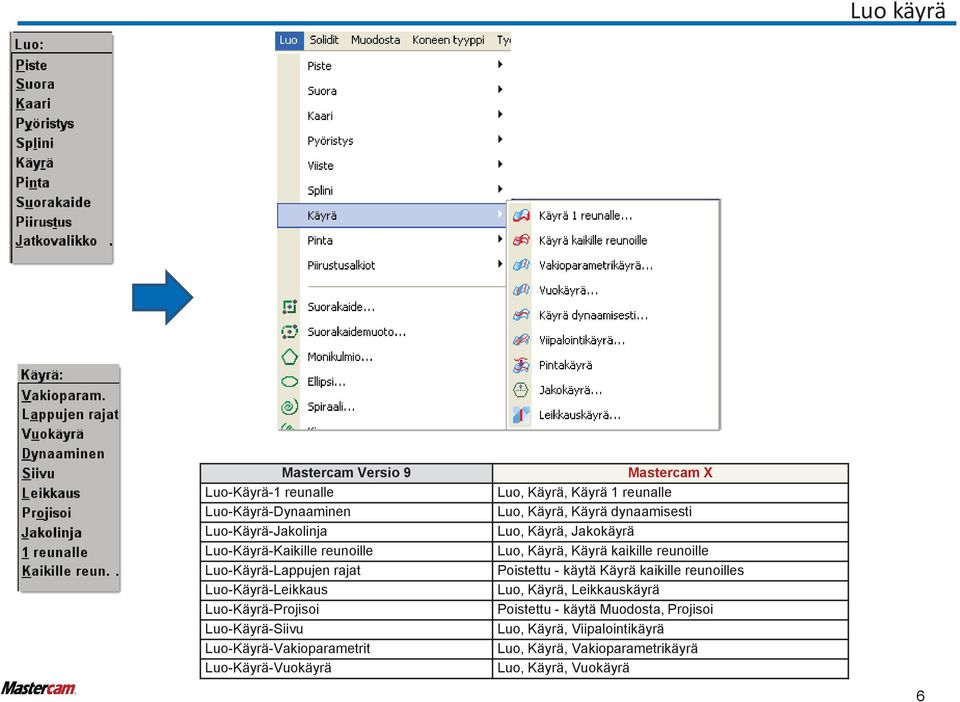Viewport: 960px width, 702px height.
Task: Expand the Piirustusalkiot submenu arrow
Action: [x=500, y=264]
